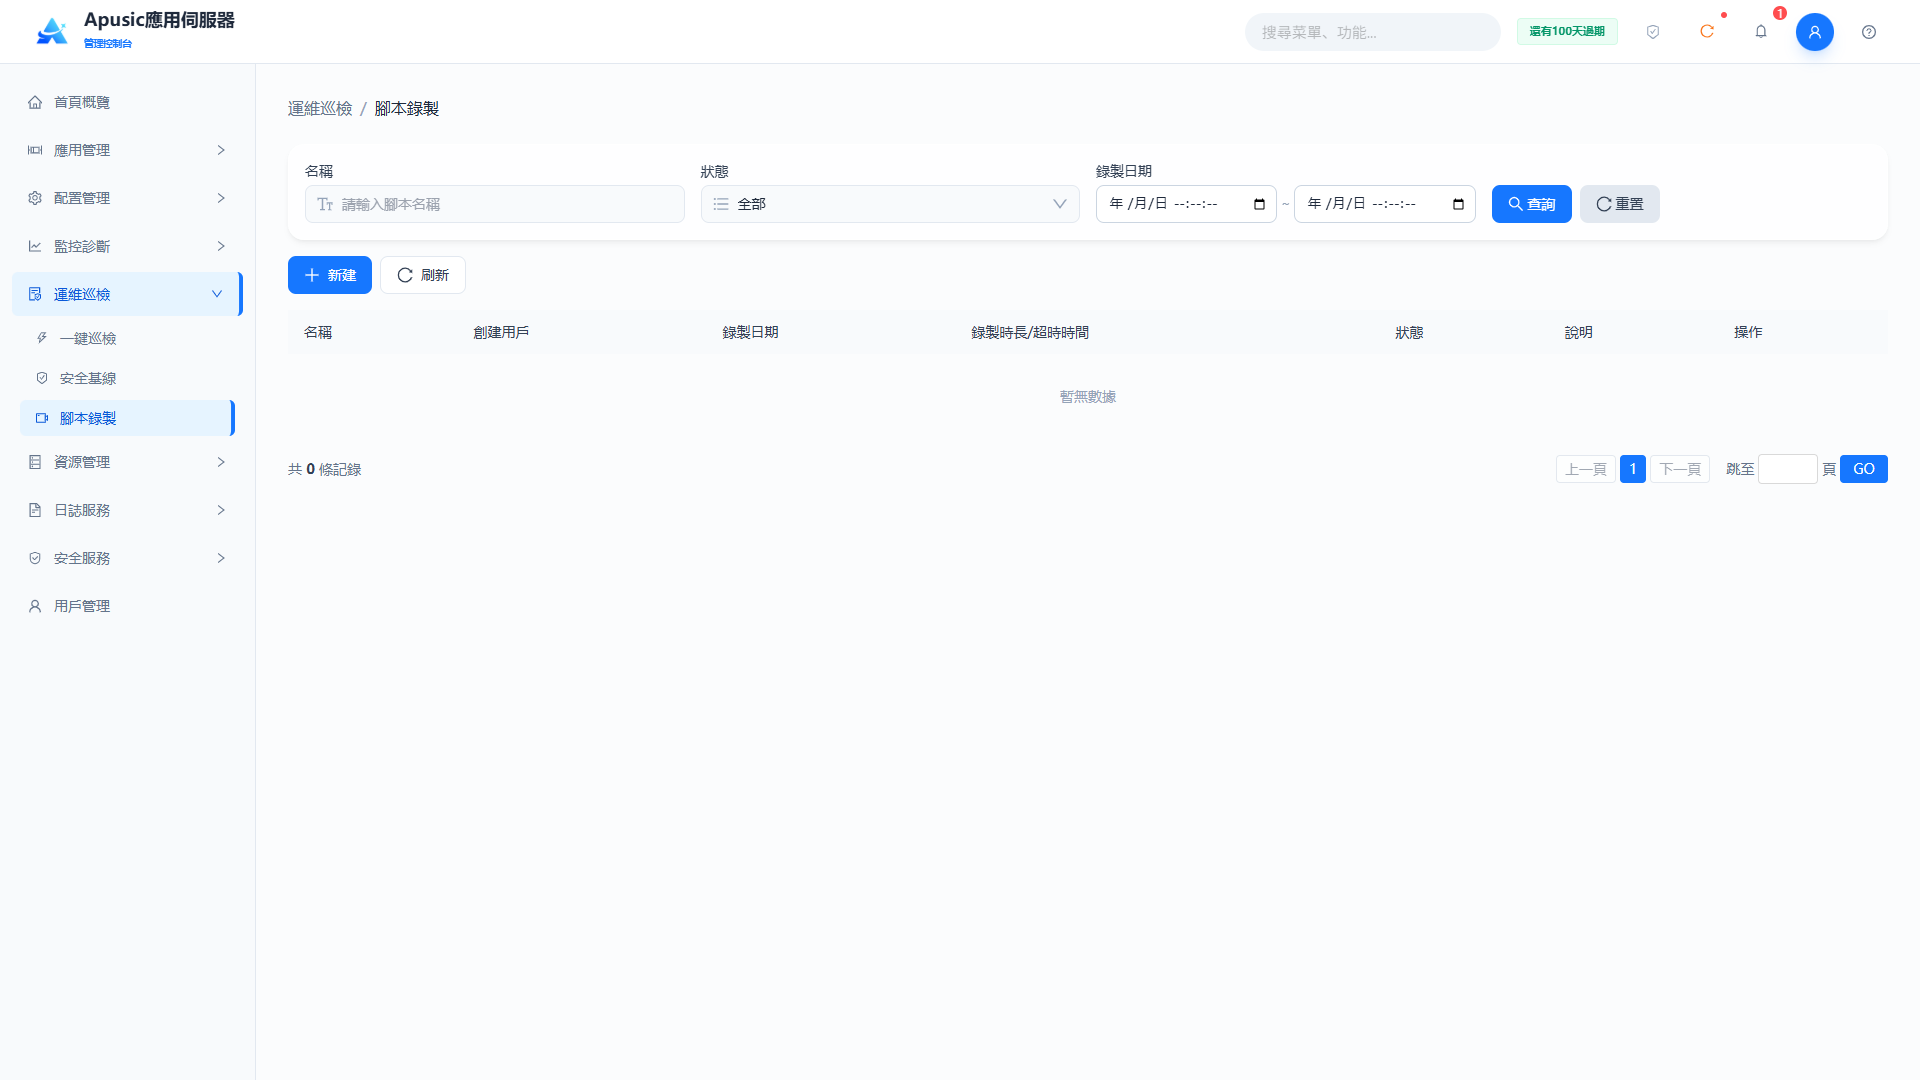Viewport: 1920px width, 1080px height.
Task: Click the 上一頁 previous page button
Action: (x=1585, y=469)
